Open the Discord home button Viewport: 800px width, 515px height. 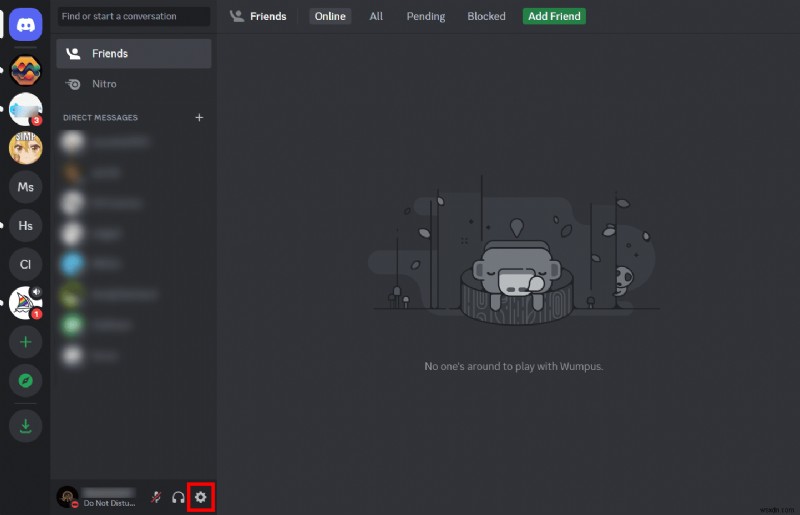[x=26, y=24]
